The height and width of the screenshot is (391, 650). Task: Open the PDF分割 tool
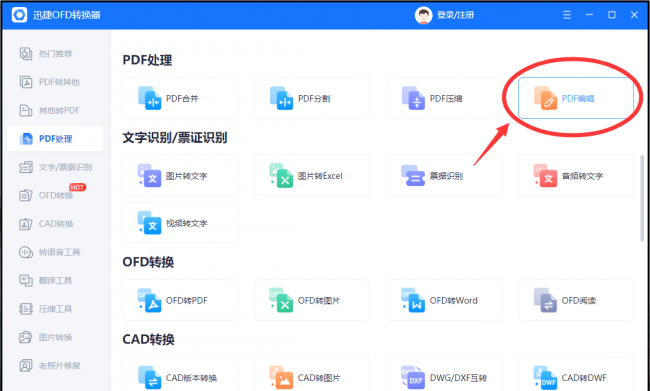tap(312, 98)
